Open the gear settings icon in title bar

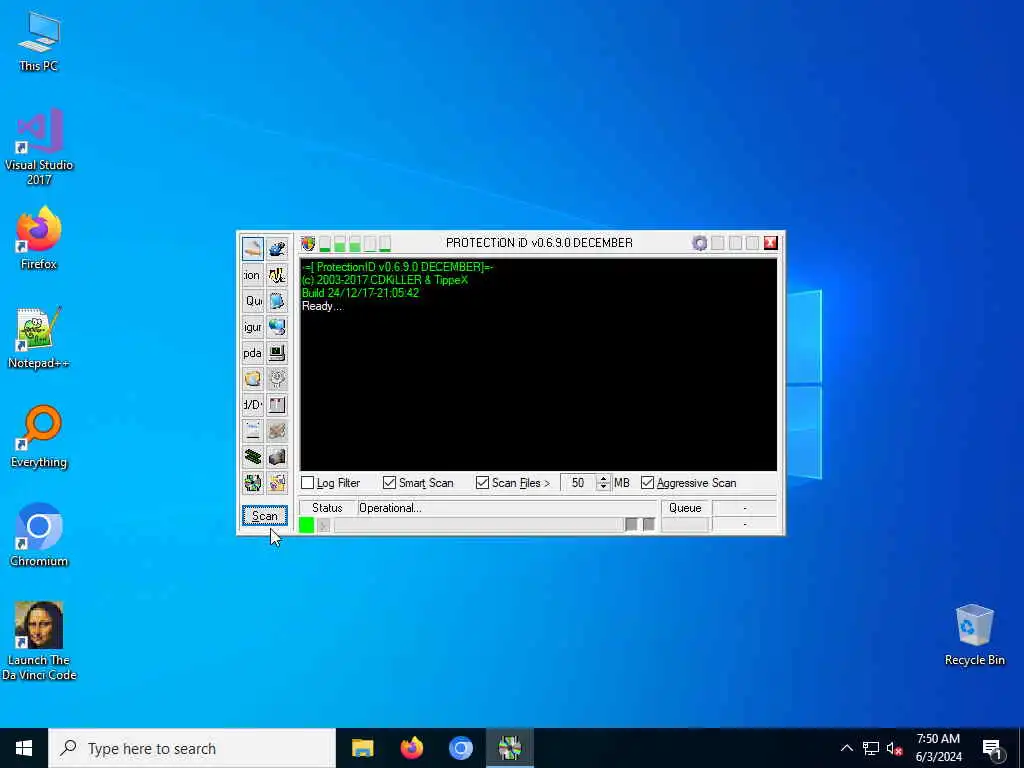tap(699, 244)
